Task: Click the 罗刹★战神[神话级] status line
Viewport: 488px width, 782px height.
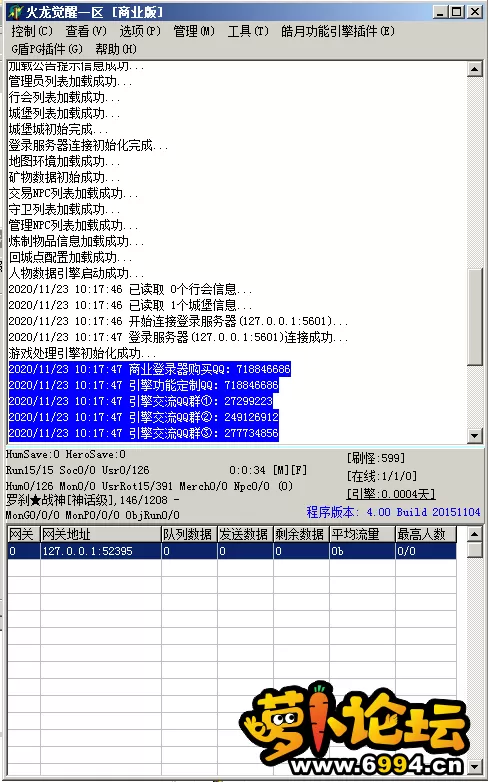Action: (x=93, y=500)
